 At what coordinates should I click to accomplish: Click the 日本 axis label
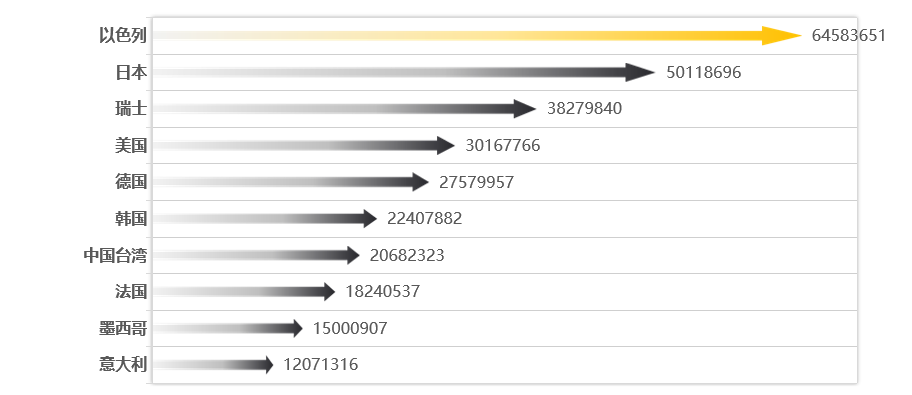point(131,72)
